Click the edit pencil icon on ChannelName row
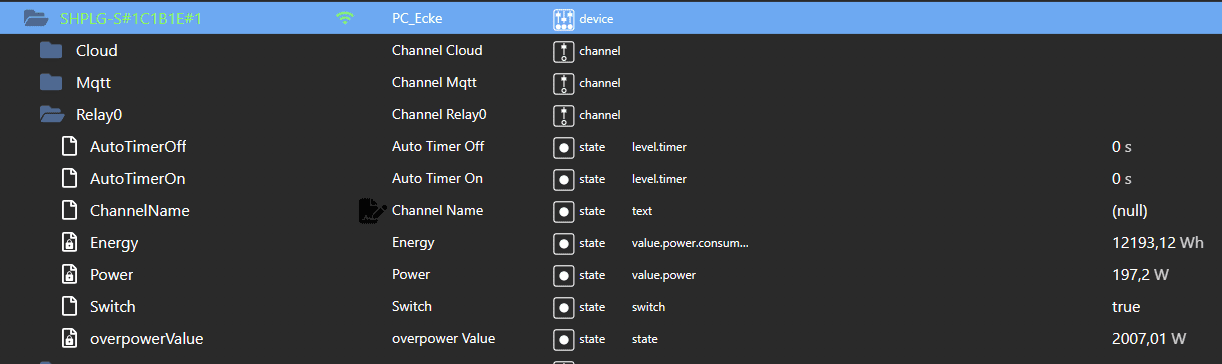This screenshot has width=1222, height=364. click(372, 210)
